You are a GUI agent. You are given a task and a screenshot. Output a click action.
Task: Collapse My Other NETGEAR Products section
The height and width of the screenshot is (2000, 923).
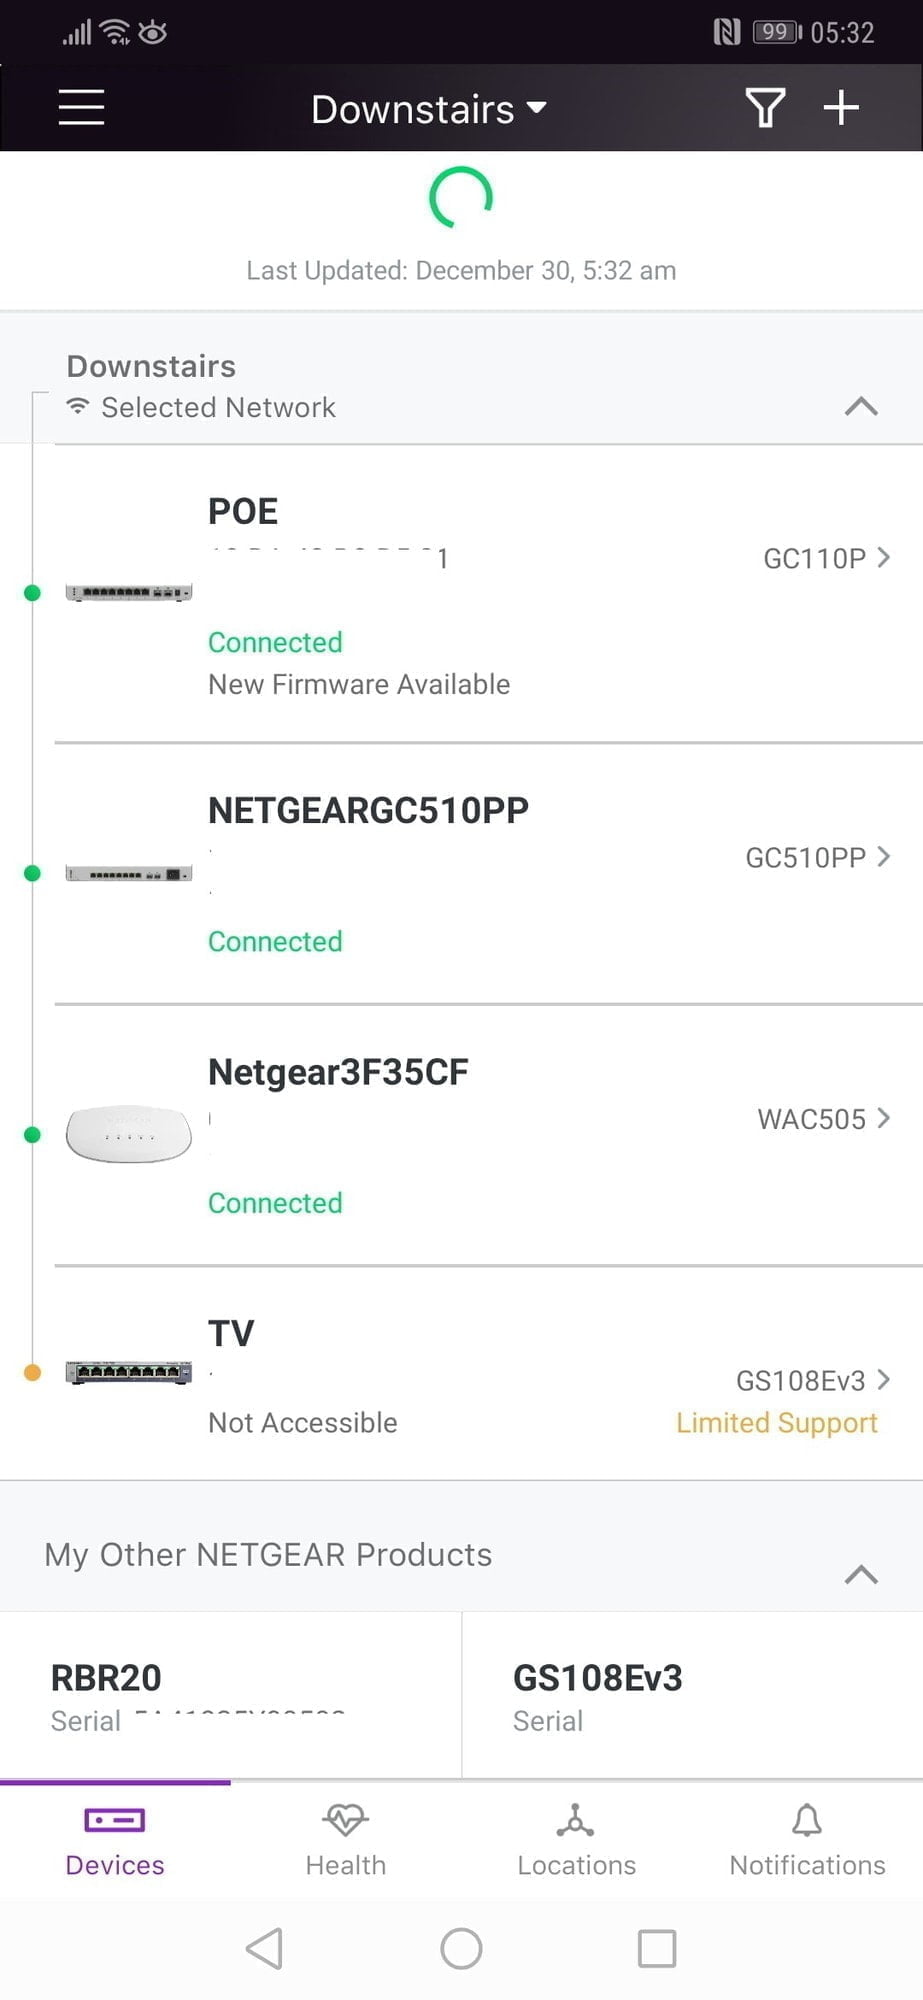tap(860, 1575)
